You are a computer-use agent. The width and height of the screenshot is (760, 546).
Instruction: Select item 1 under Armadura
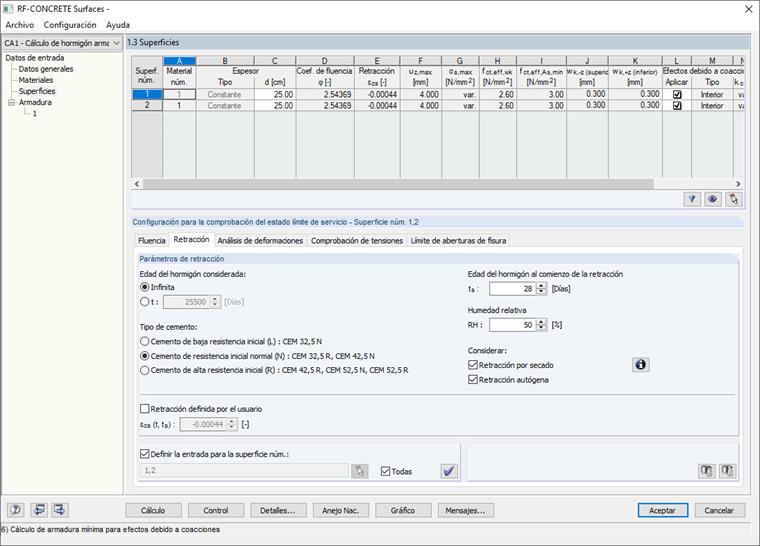pos(34,113)
